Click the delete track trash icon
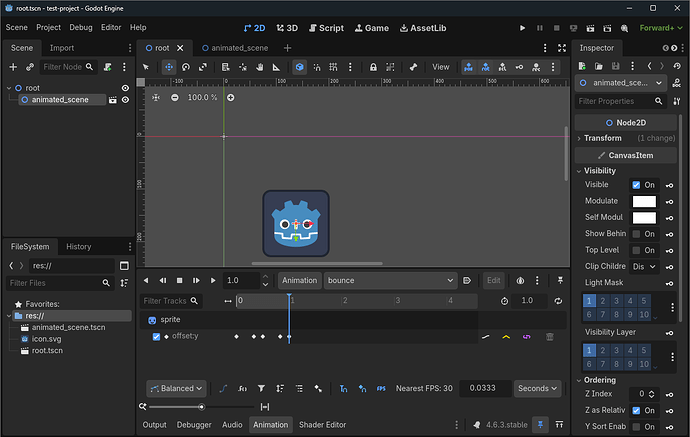 coord(550,337)
